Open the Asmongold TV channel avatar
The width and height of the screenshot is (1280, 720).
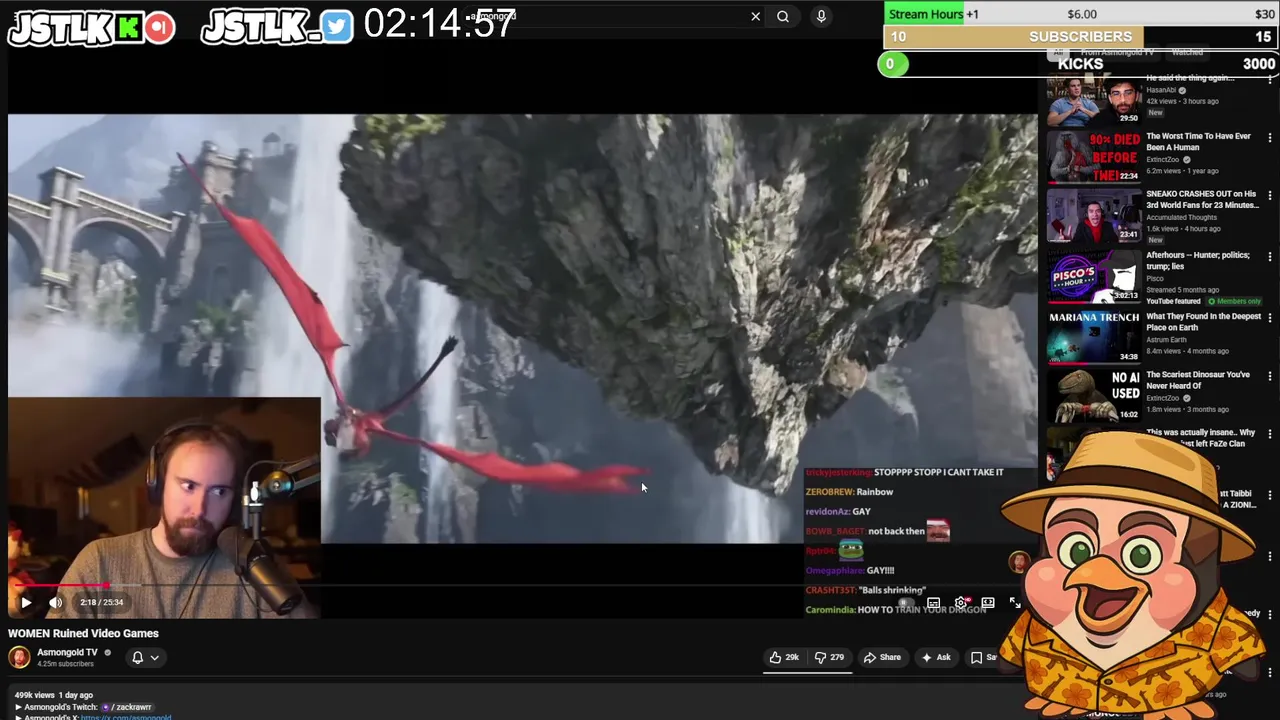click(x=19, y=657)
